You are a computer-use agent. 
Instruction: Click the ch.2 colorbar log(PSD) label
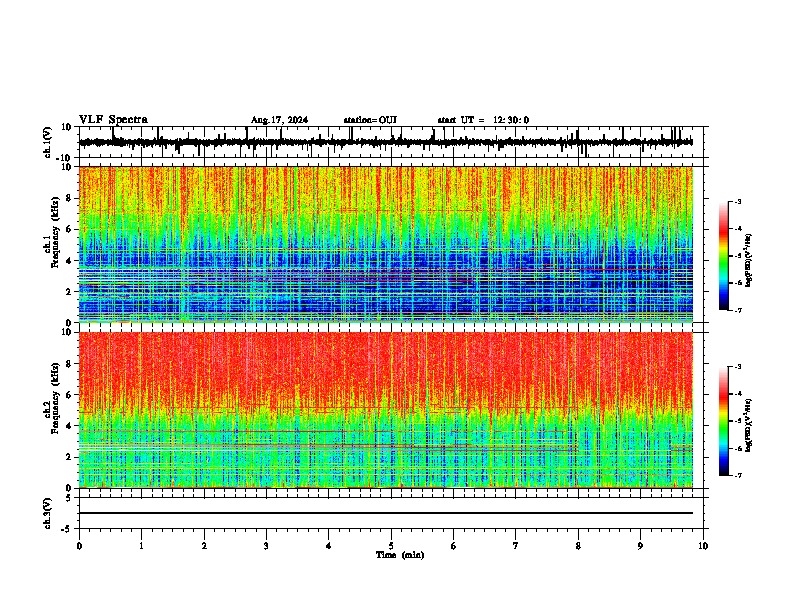[748, 425]
